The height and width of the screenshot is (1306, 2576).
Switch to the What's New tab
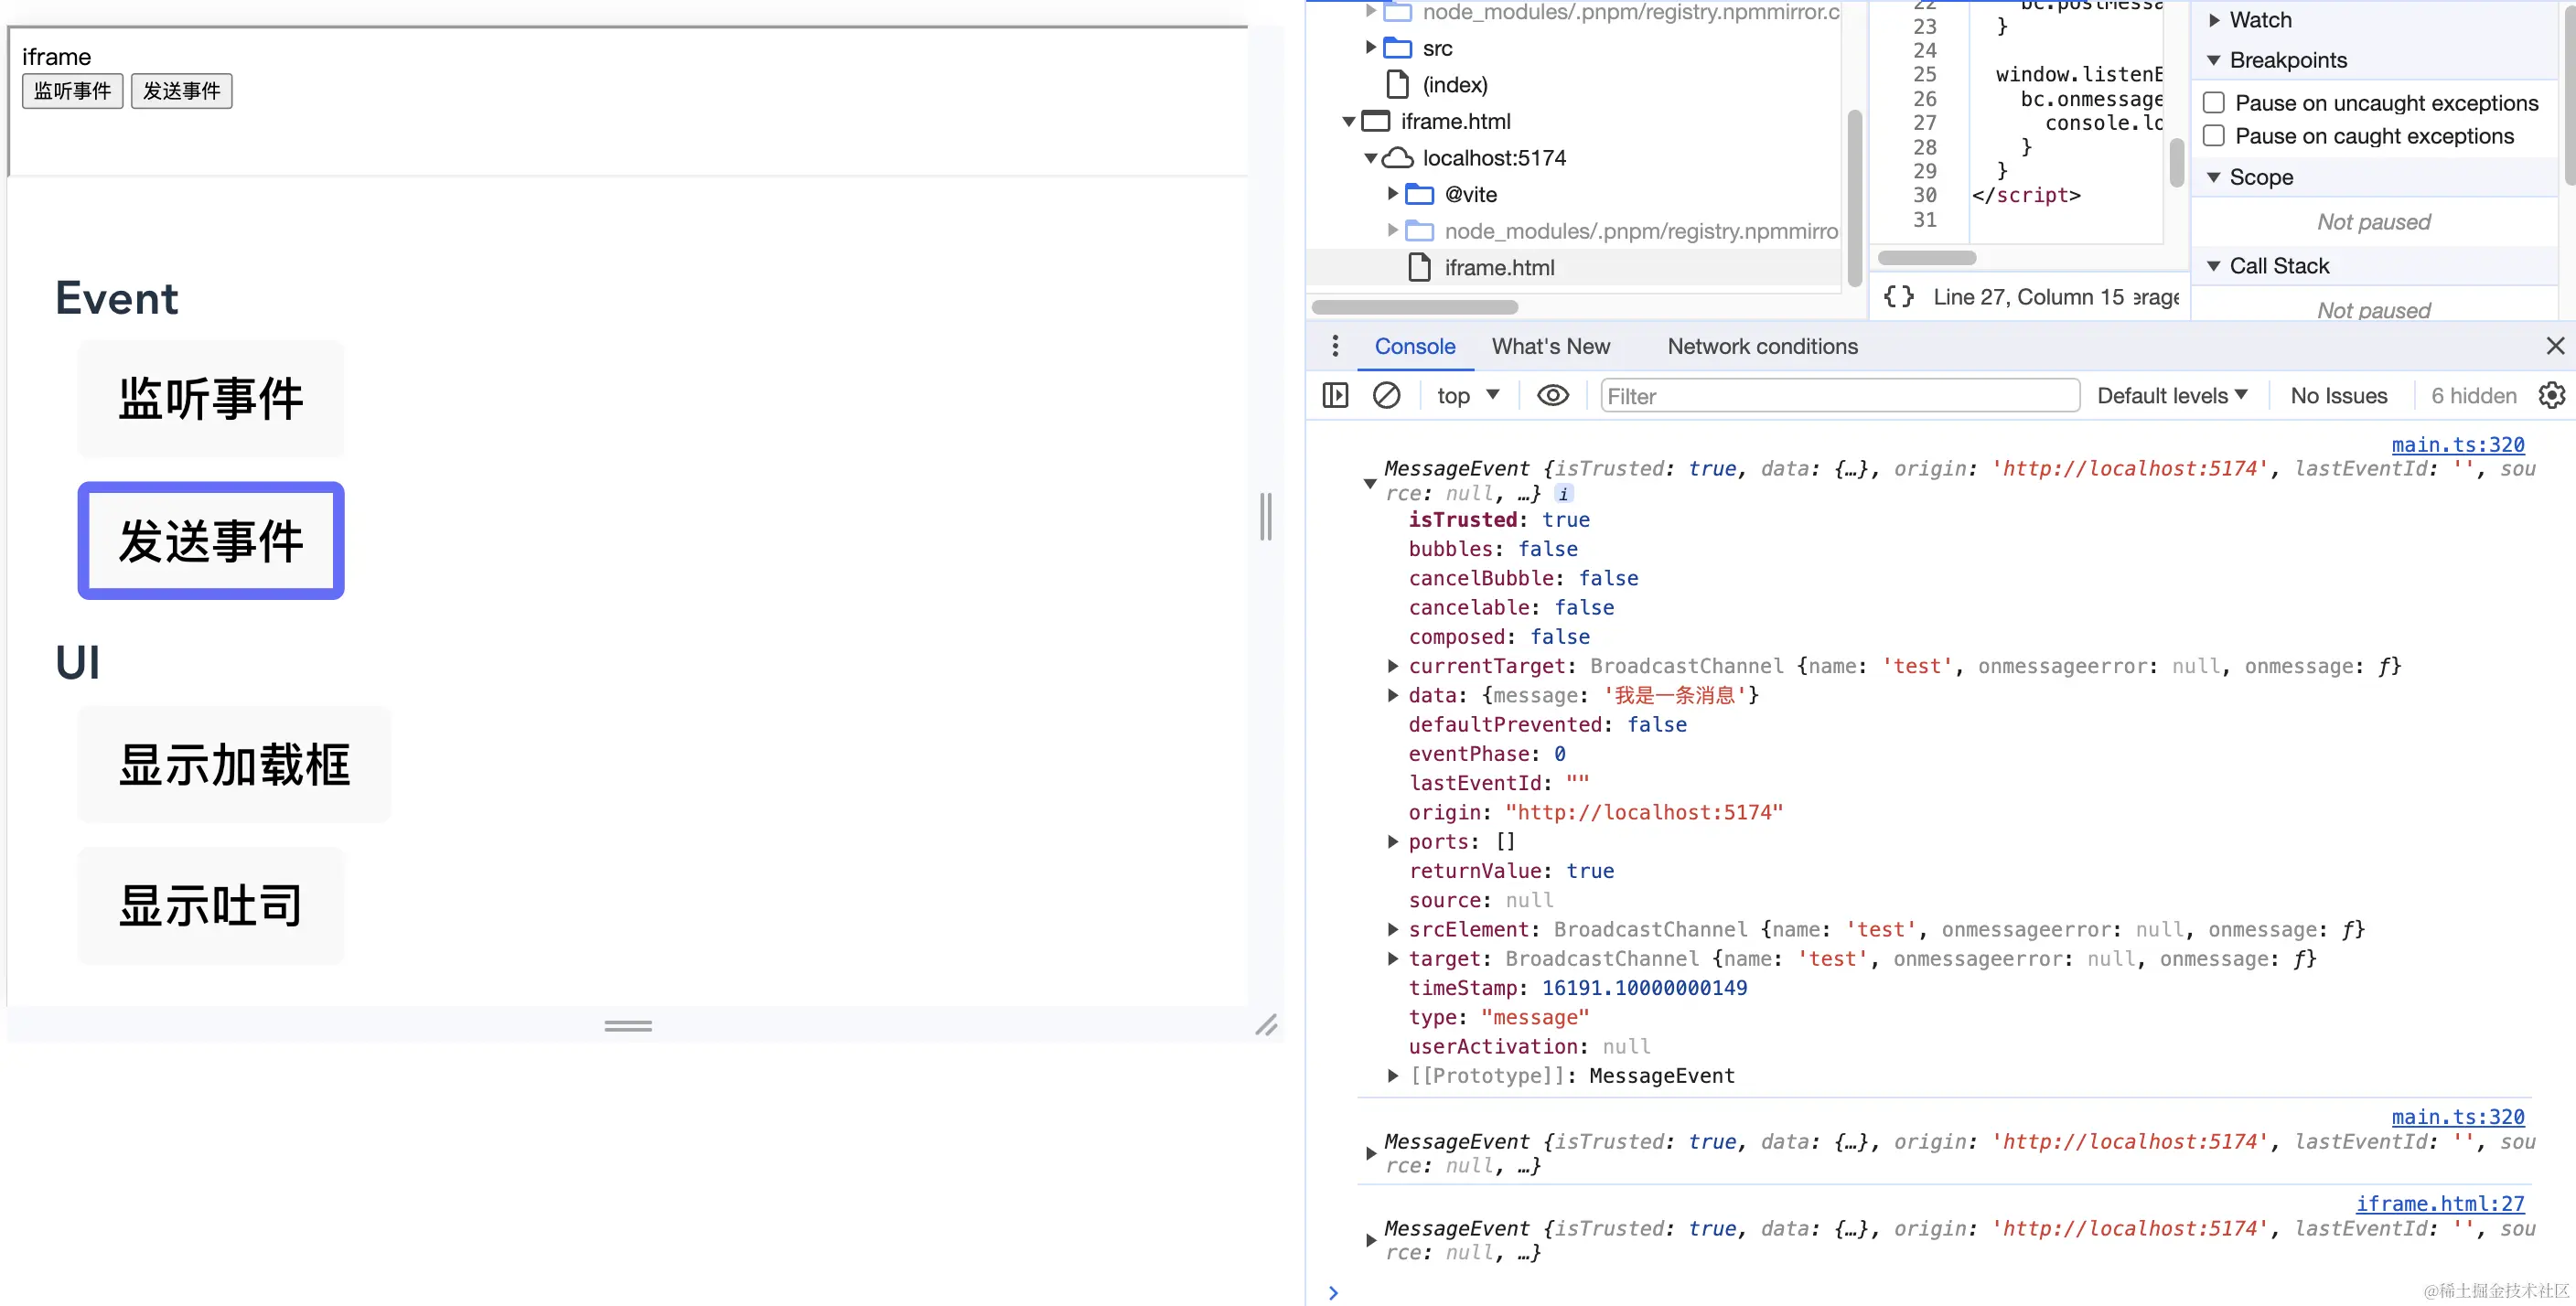1550,346
